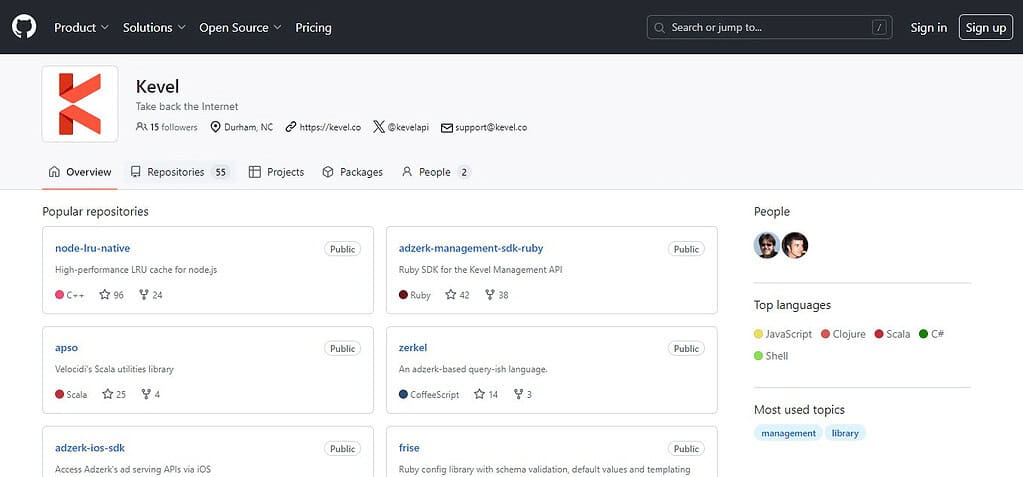Screen dimensions: 1023x477
Task: Click the People sidebar heading
Action: (772, 211)
